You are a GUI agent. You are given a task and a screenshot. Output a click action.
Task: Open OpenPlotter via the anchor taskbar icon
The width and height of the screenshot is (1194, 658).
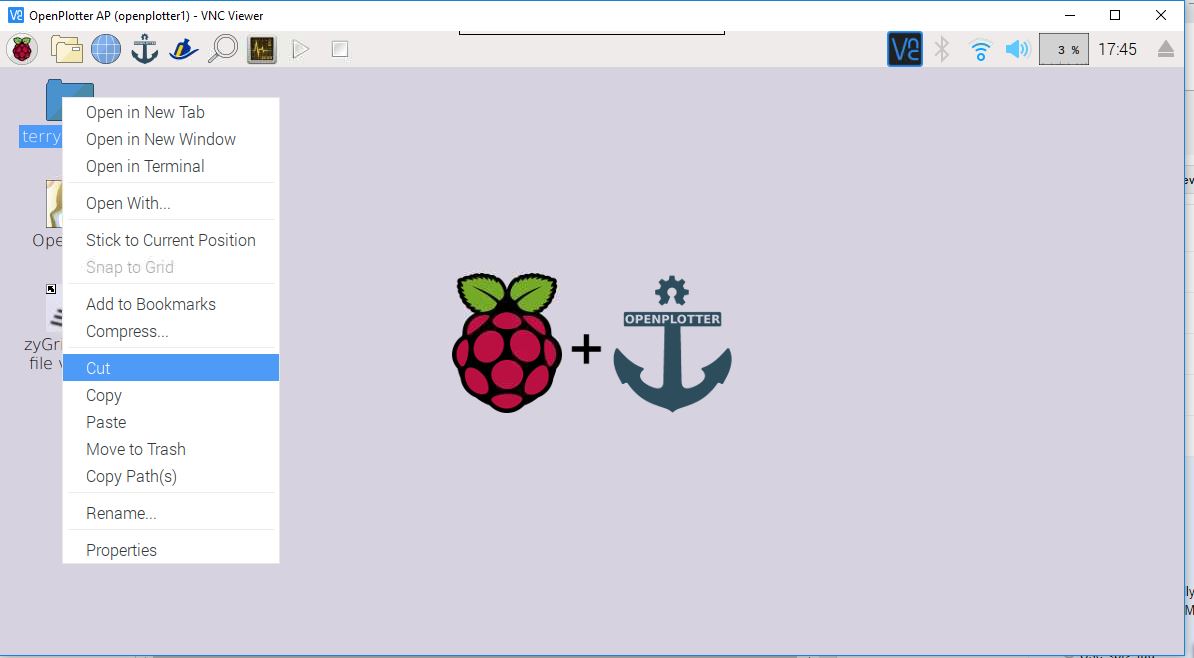[144, 48]
